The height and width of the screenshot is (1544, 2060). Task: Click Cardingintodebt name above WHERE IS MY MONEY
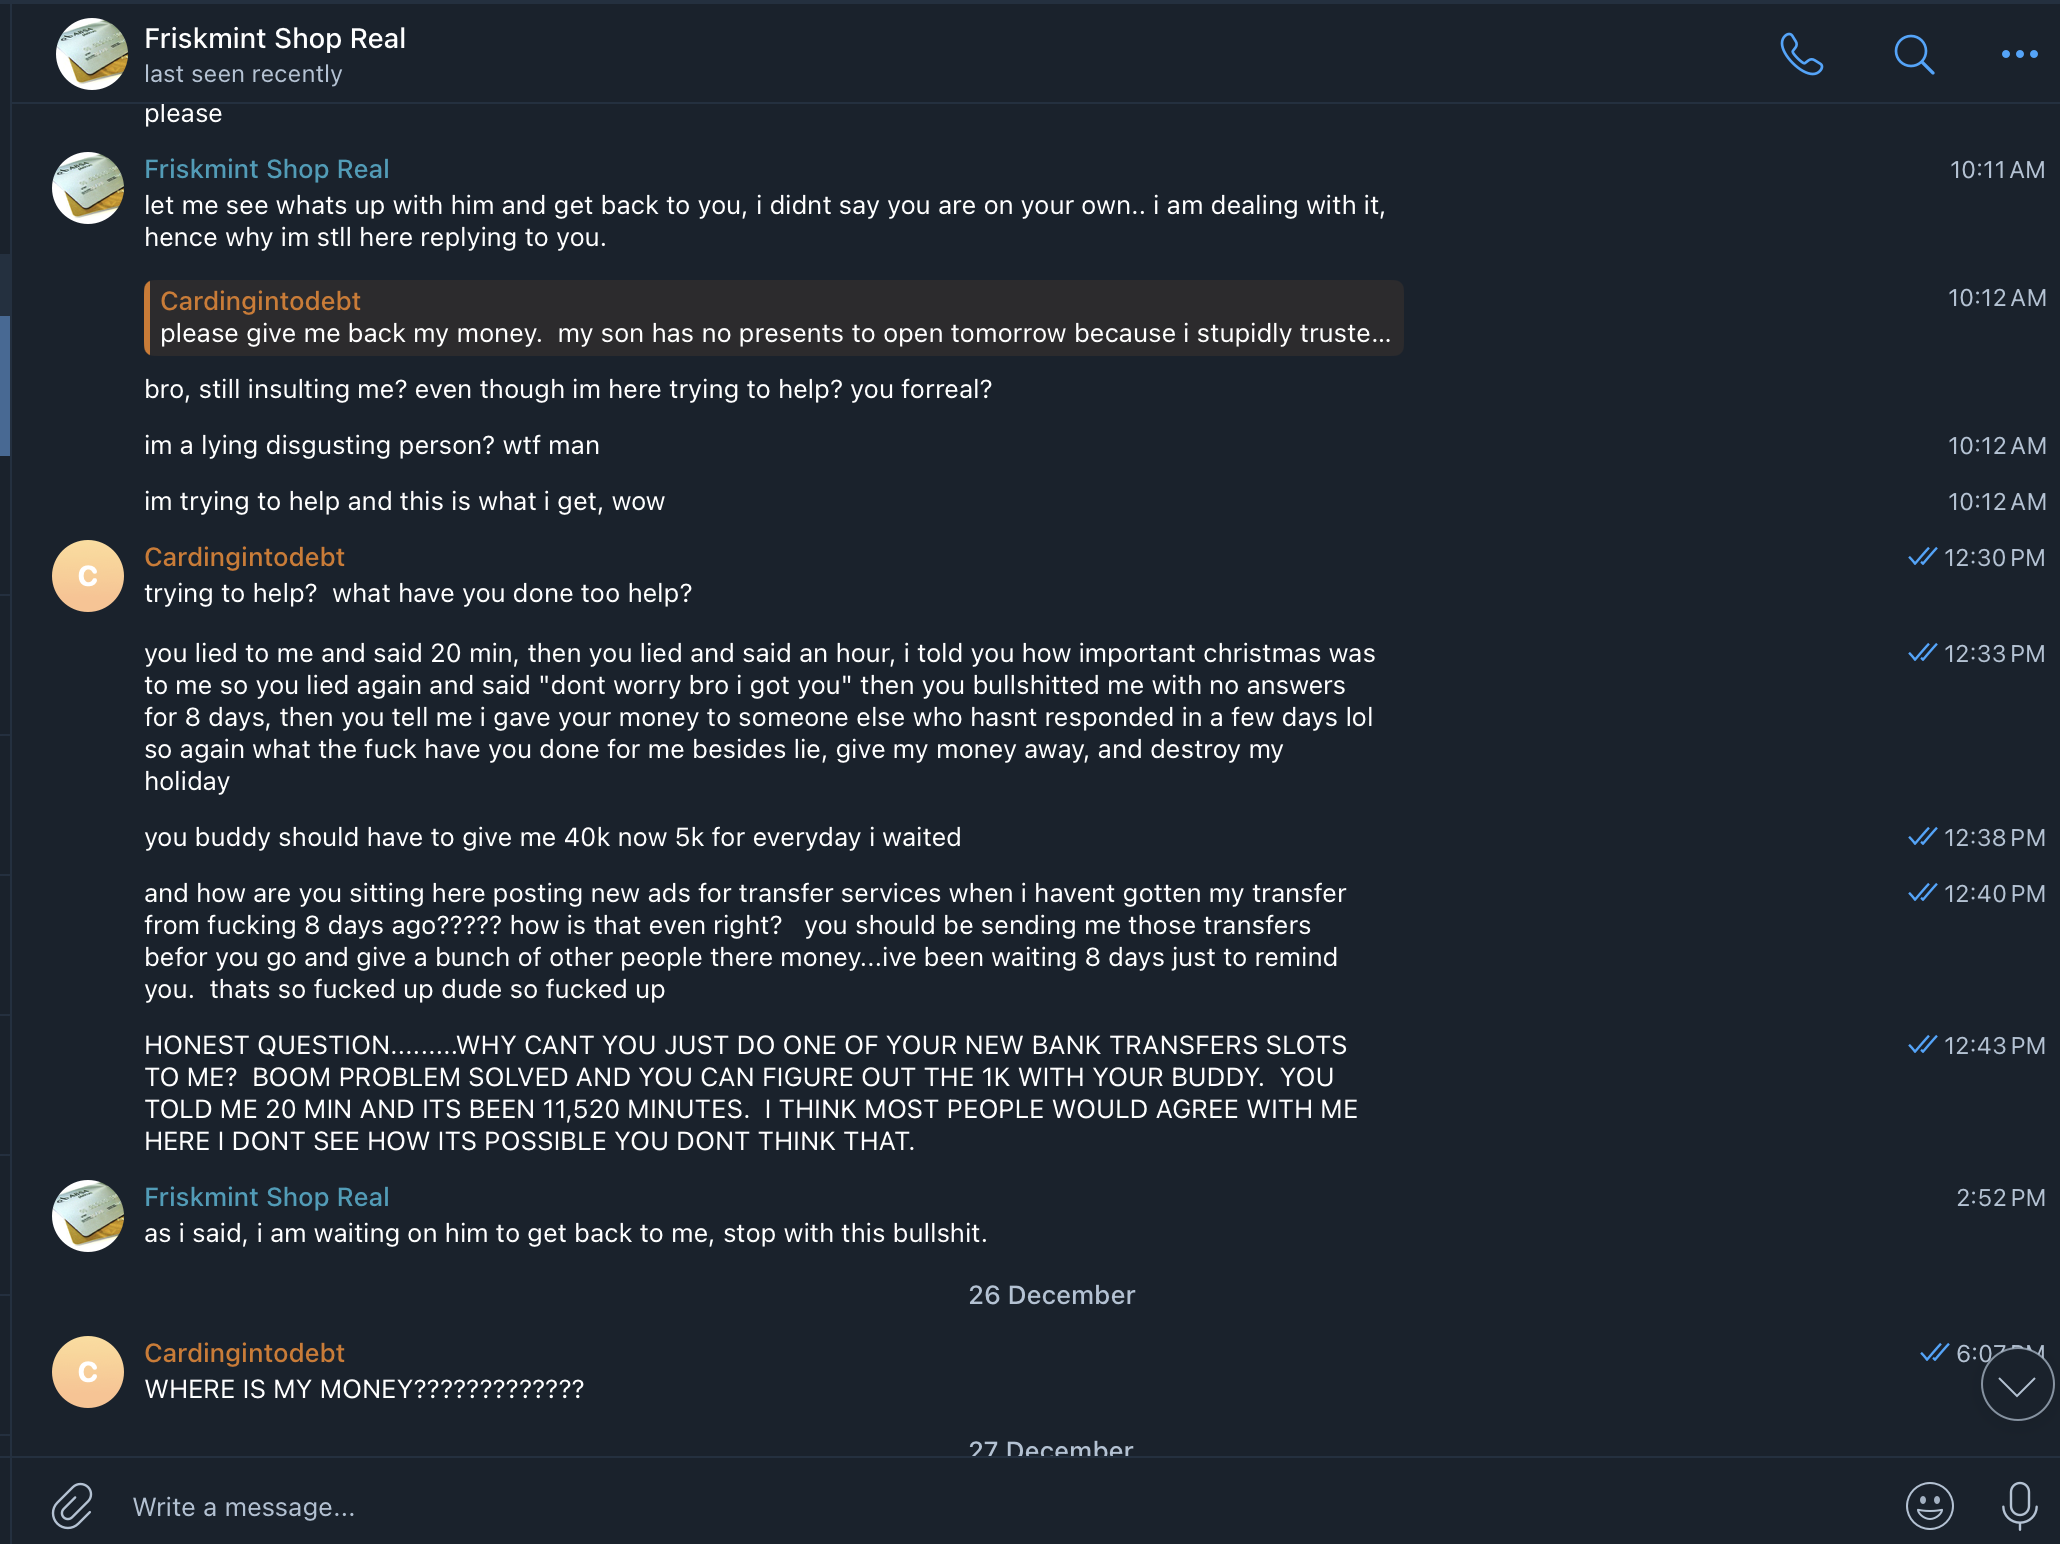click(244, 1353)
